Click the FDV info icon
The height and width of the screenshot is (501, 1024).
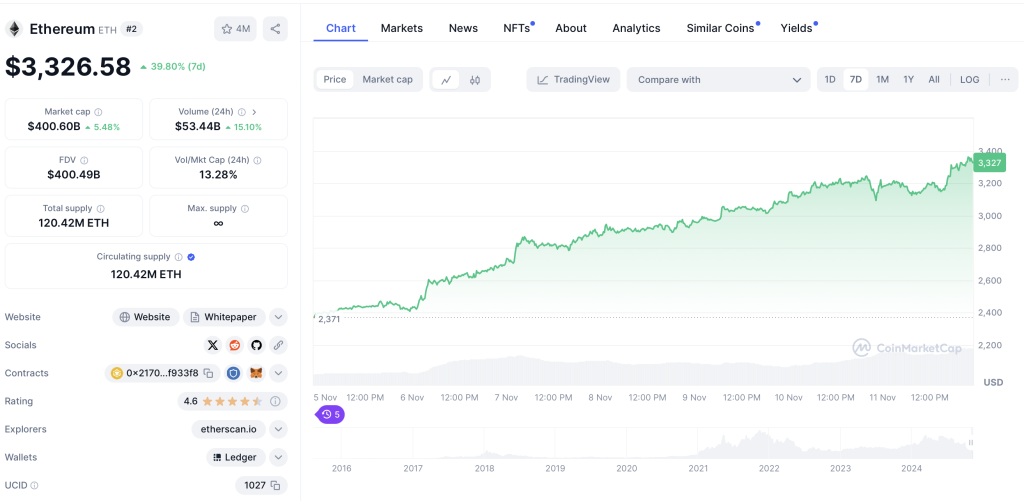tap(84, 160)
